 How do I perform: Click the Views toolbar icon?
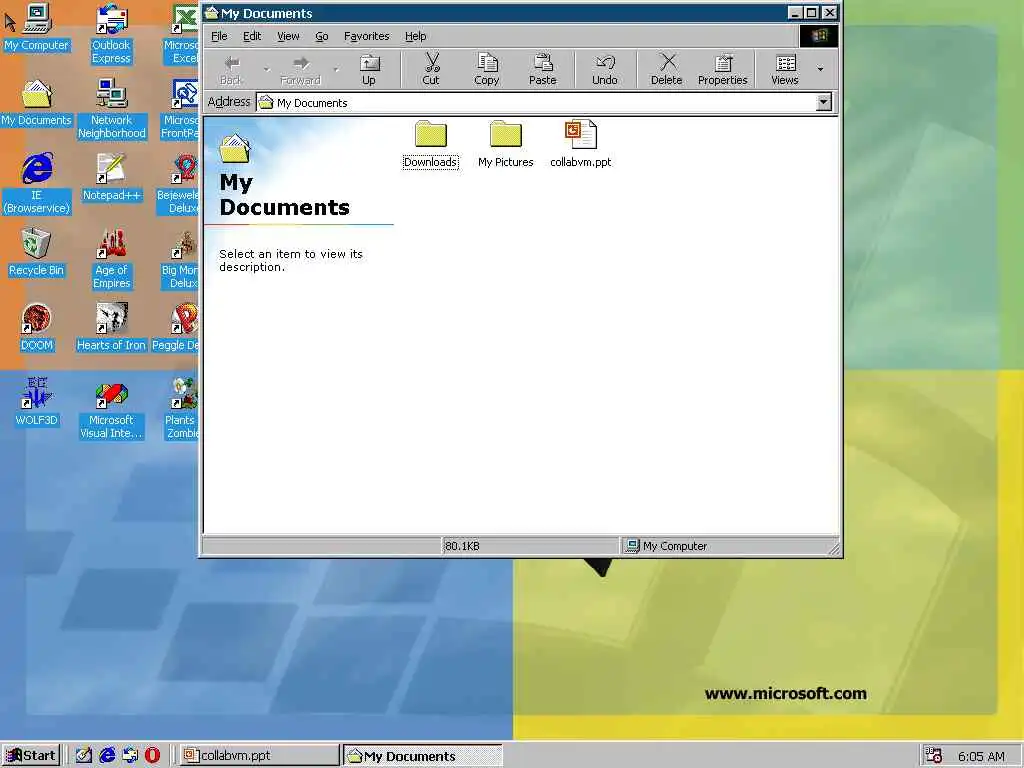coord(784,69)
